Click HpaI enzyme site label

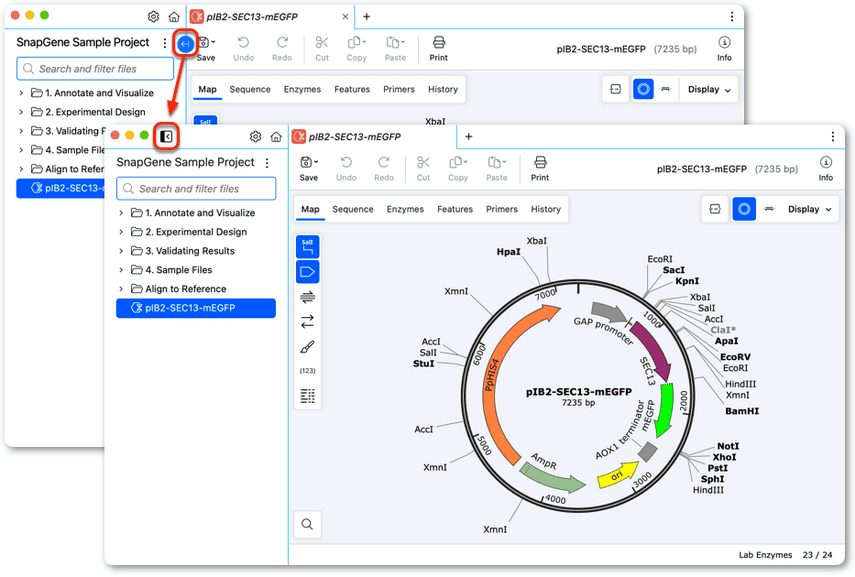coord(508,252)
